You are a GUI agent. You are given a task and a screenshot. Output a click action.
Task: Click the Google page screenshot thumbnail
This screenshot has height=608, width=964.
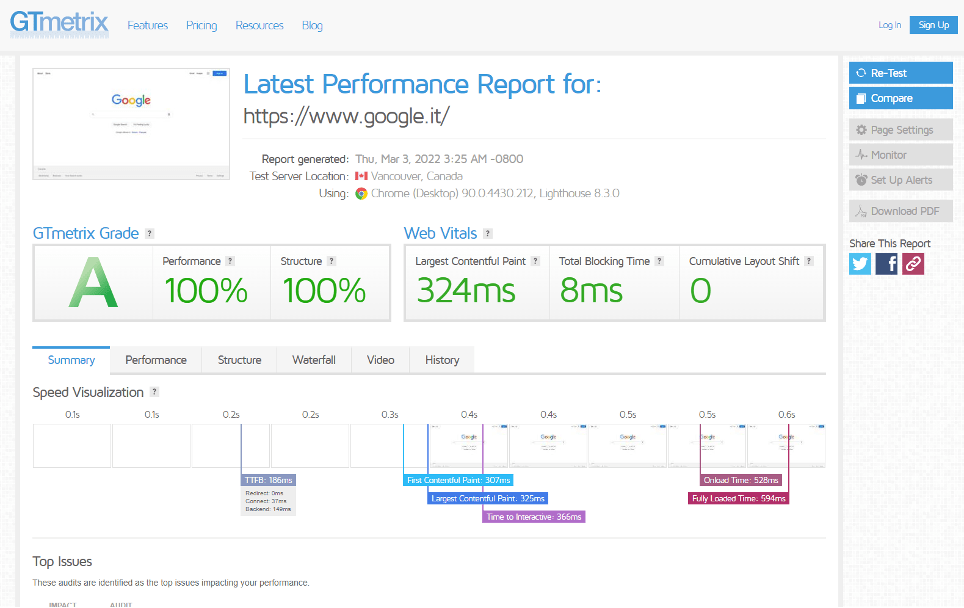pyautogui.click(x=131, y=124)
